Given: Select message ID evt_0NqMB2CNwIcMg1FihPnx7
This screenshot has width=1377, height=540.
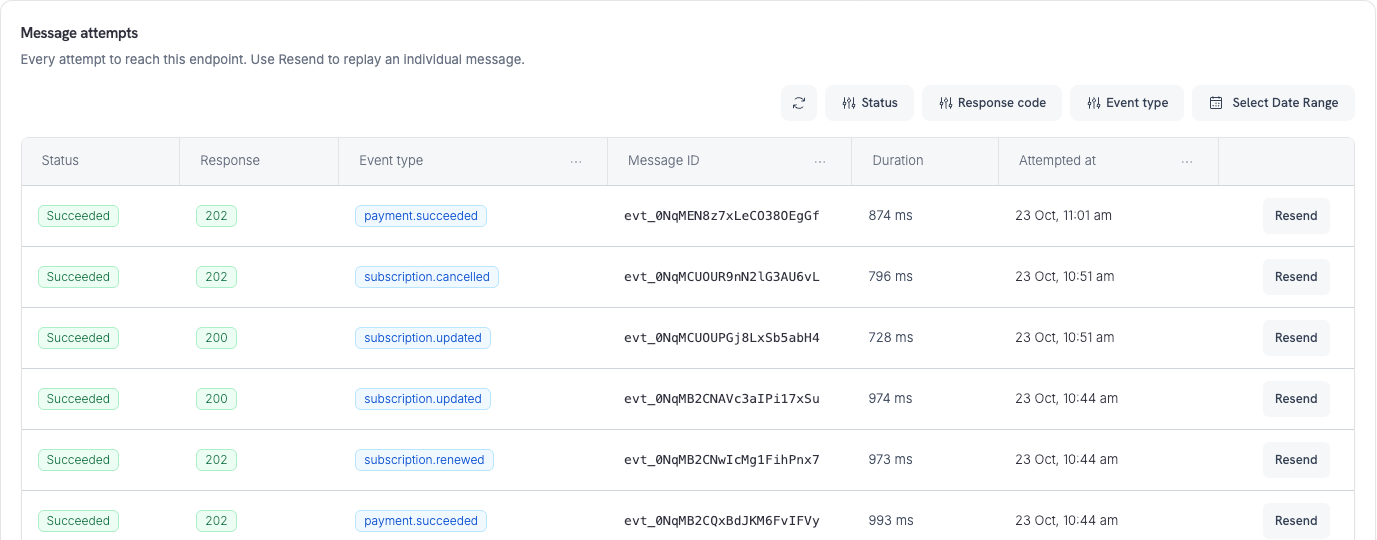Looking at the screenshot, I should pyautogui.click(x=722, y=460).
